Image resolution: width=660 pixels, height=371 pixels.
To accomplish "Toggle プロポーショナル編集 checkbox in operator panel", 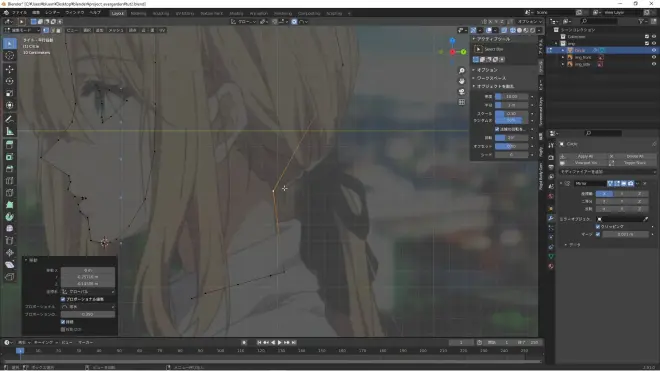I will click(63, 299).
